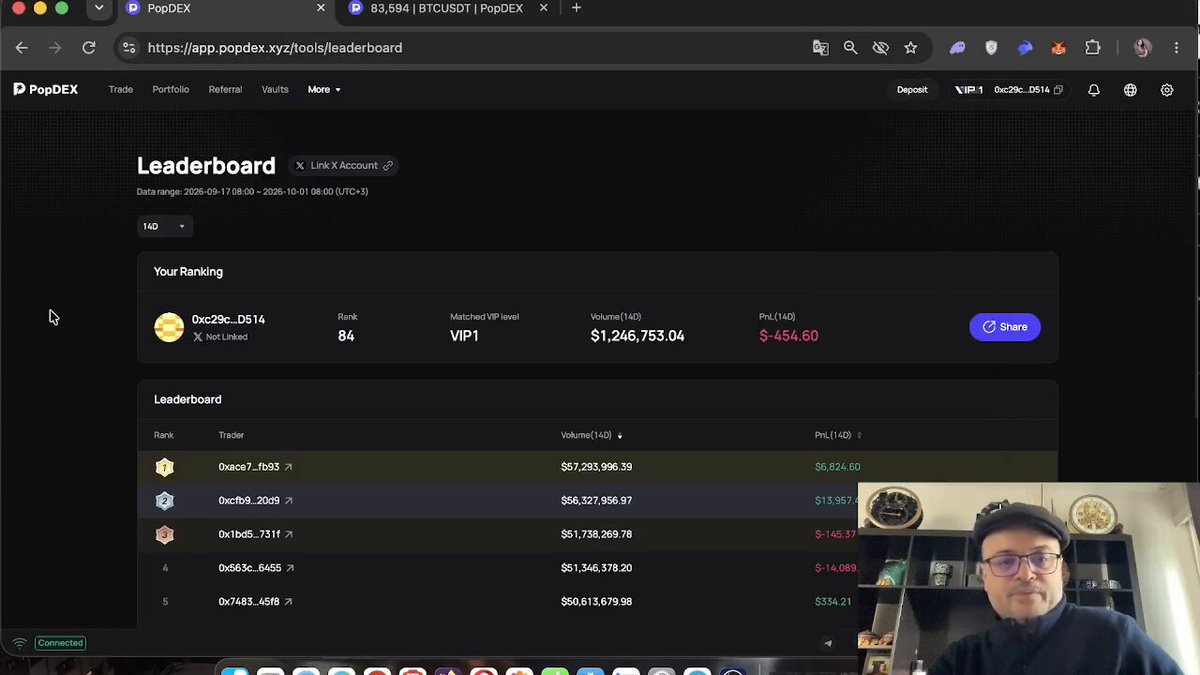Switch to the BTCUSDT browser tab
The image size is (1200, 675).
[448, 9]
